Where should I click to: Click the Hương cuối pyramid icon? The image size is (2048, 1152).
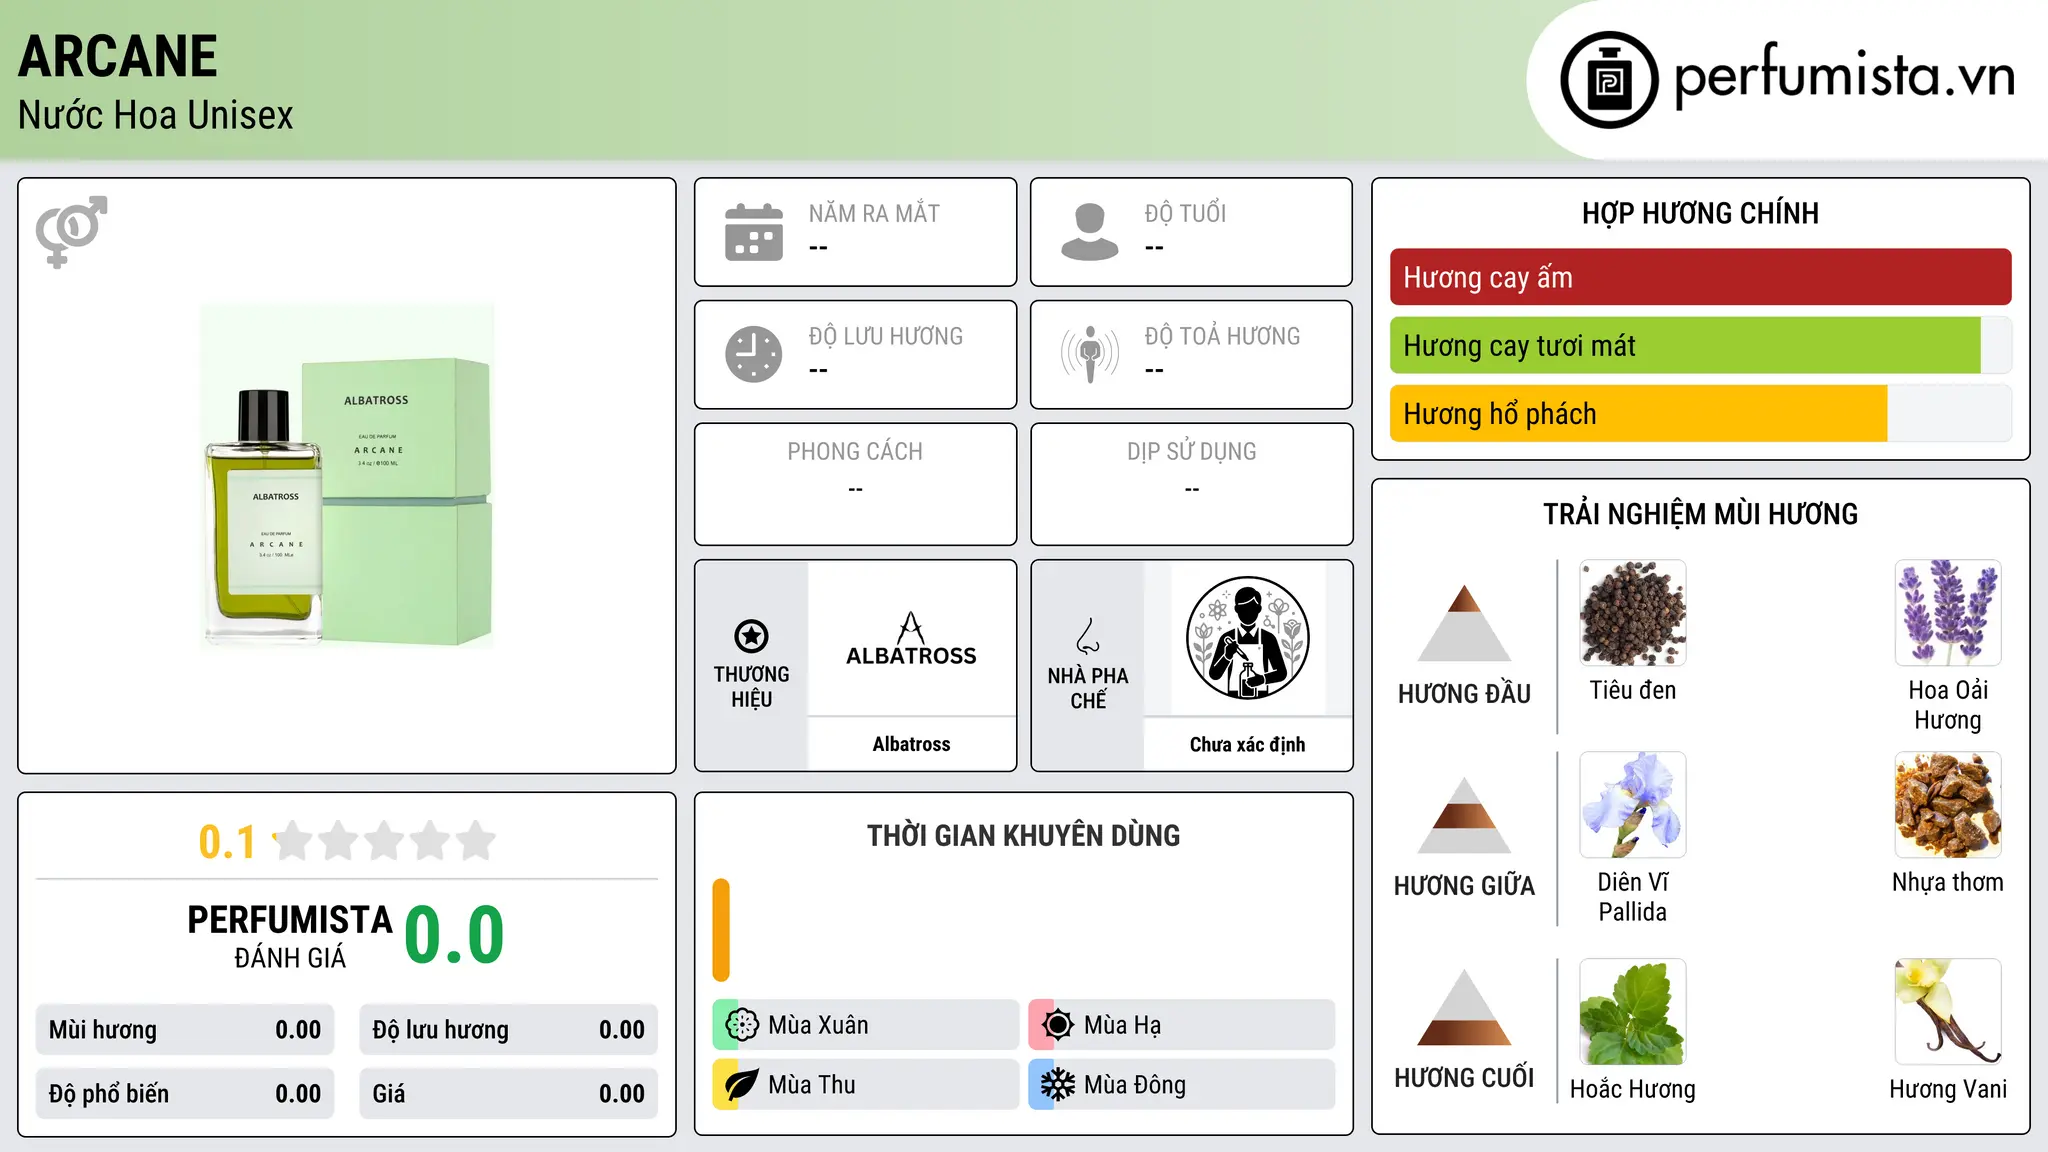[1464, 1007]
